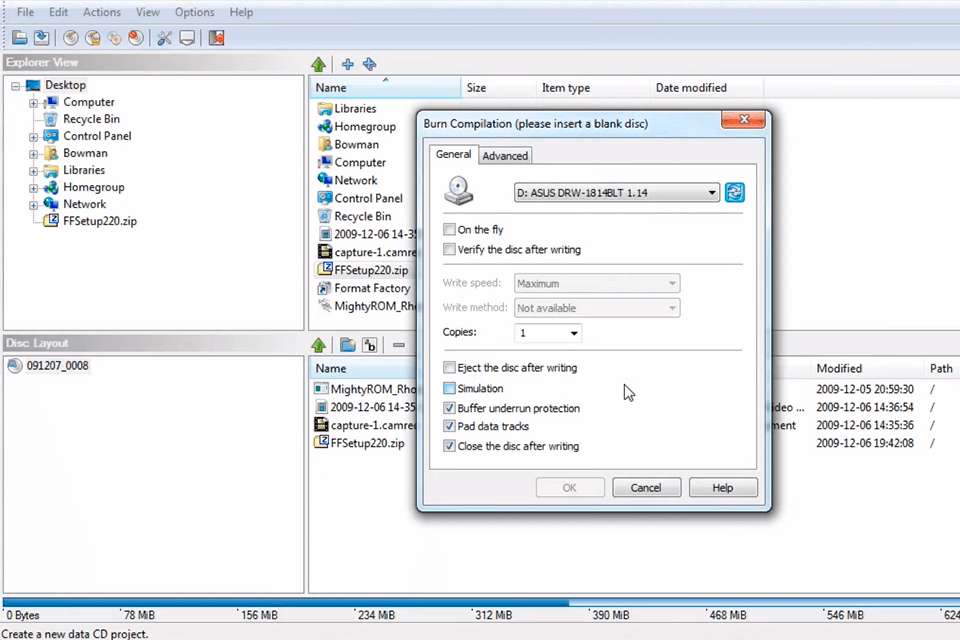This screenshot has width=960, height=640.
Task: Open the Actions menu
Action: 102,12
